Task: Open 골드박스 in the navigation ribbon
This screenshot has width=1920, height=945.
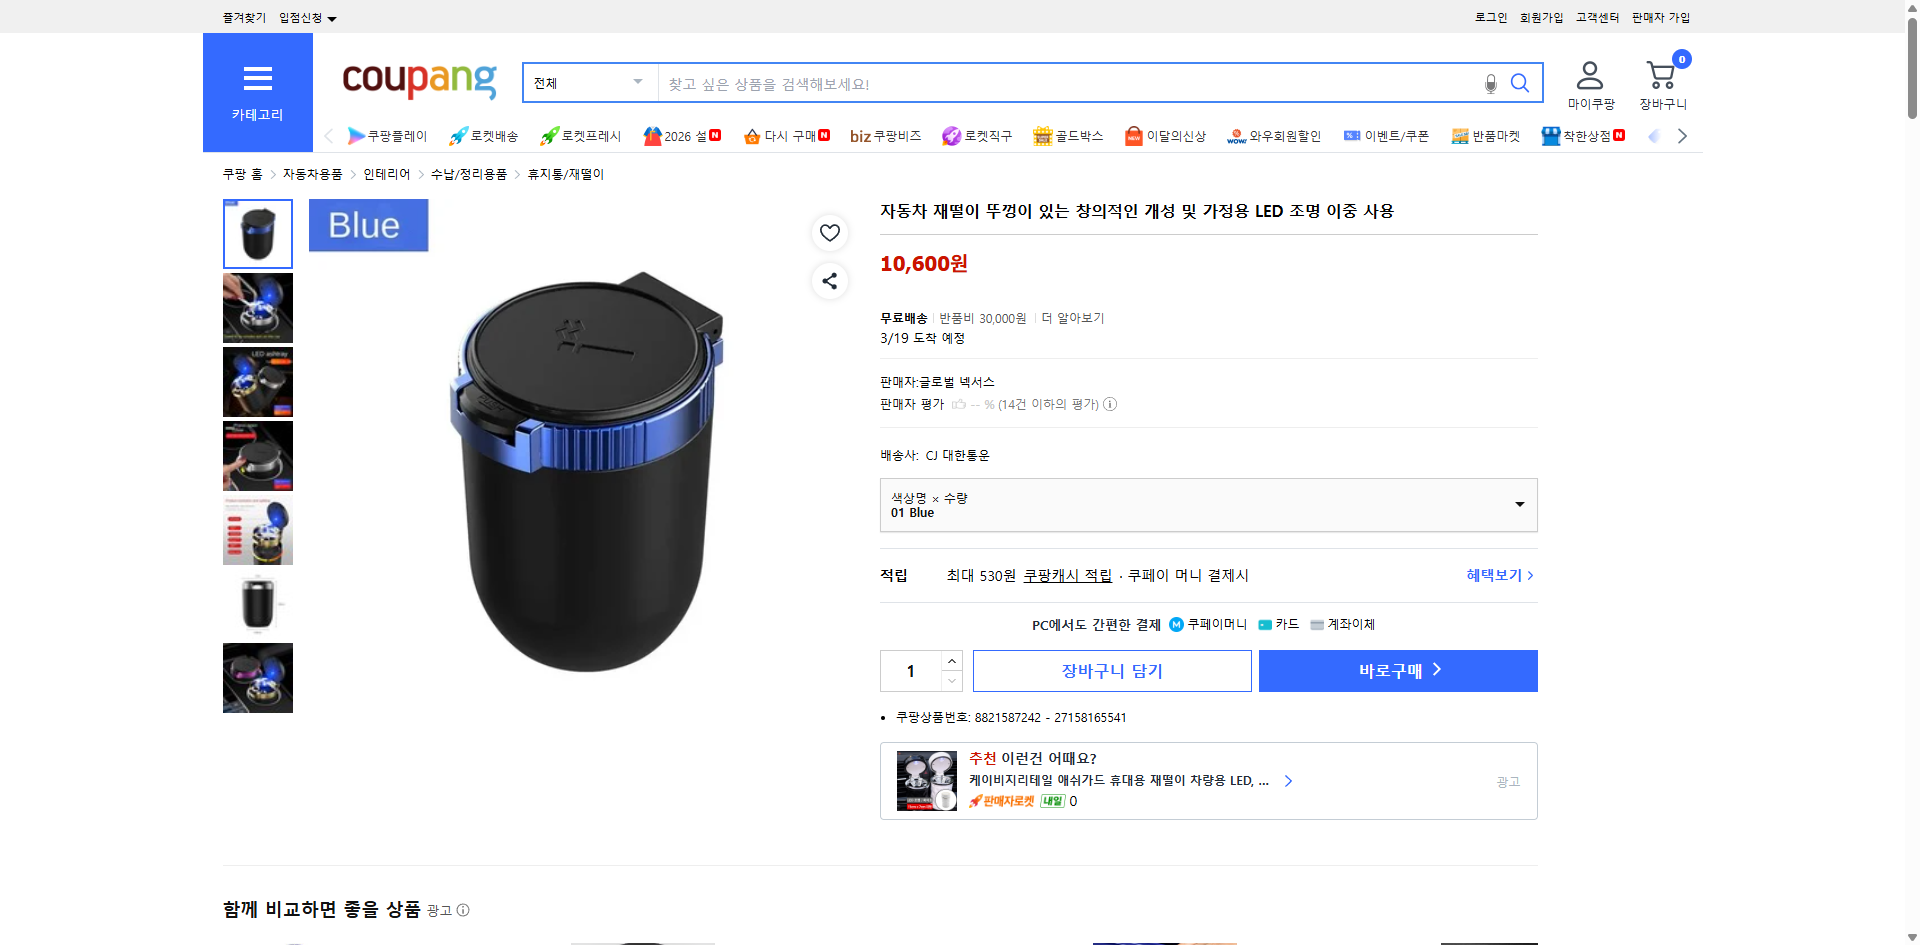Action: pos(1068,135)
